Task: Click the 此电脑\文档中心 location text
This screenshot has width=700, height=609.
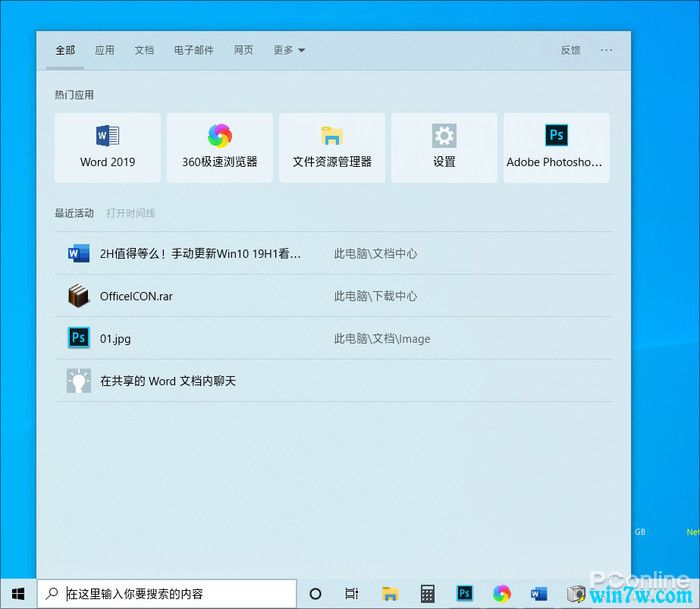Action: pos(375,254)
